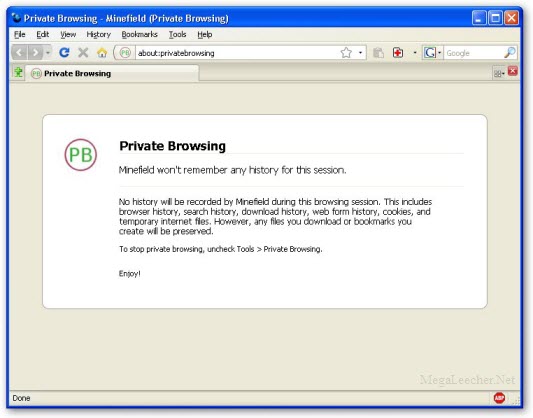
Task: Open the View menu
Action: 68,34
